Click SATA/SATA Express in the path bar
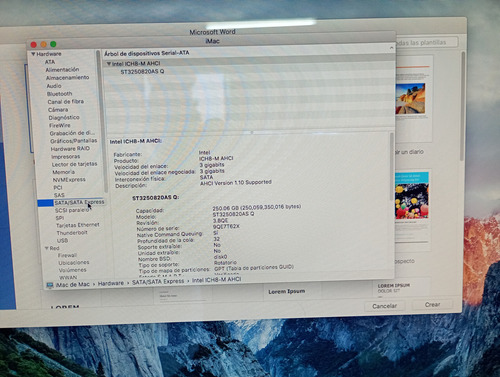Image resolution: width=500 pixels, height=377 pixels. [158, 282]
